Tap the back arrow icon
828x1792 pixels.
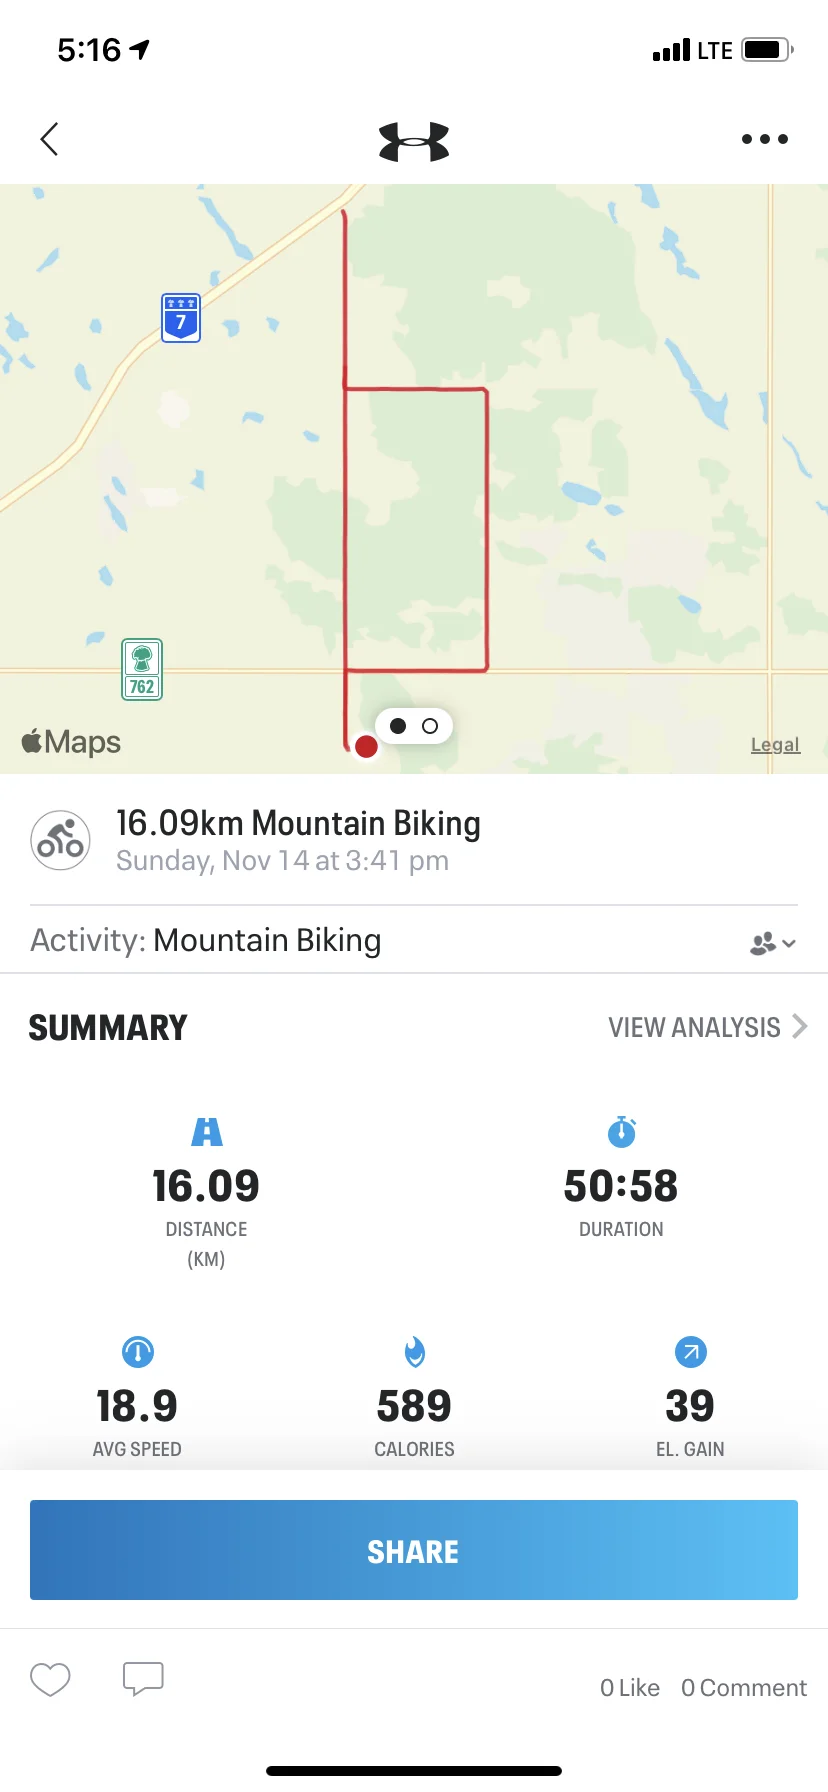click(49, 139)
